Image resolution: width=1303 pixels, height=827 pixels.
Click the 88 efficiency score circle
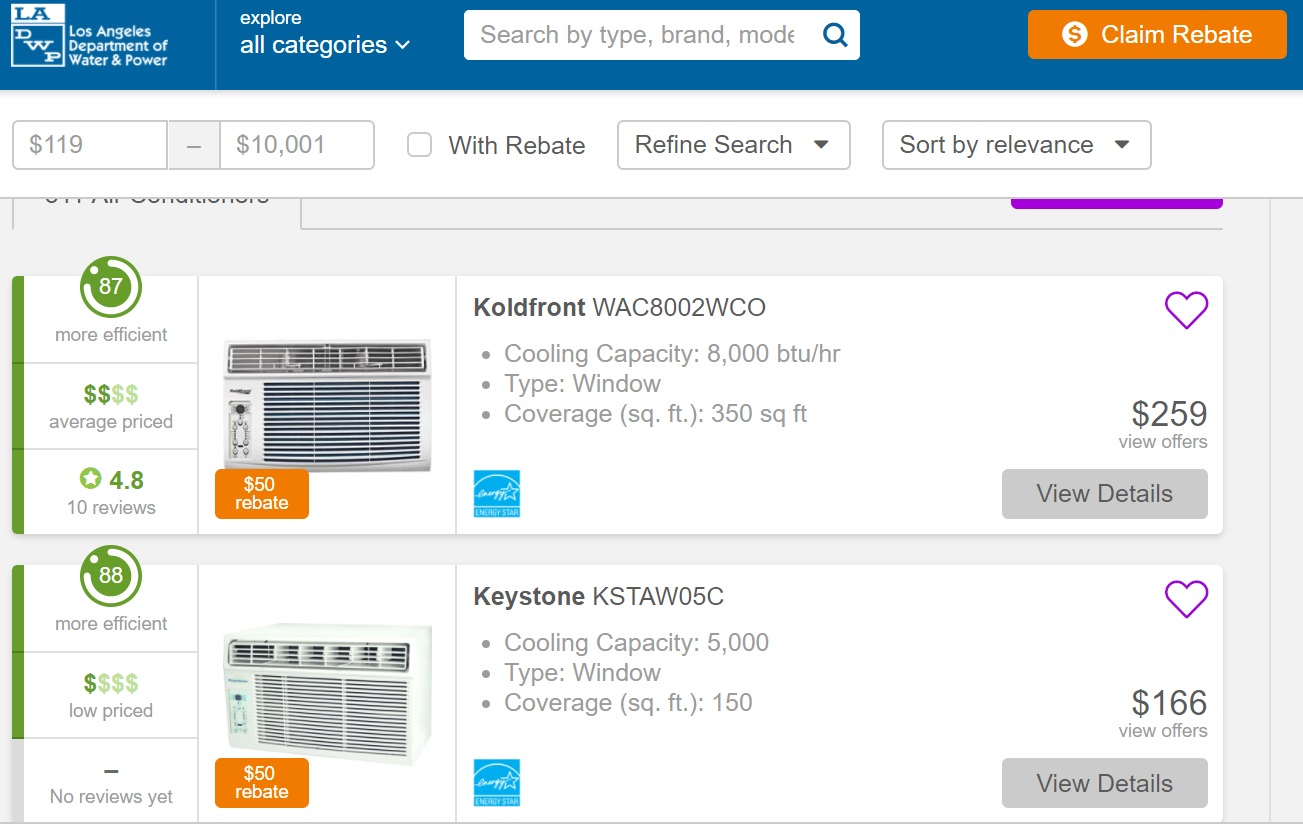tap(111, 576)
